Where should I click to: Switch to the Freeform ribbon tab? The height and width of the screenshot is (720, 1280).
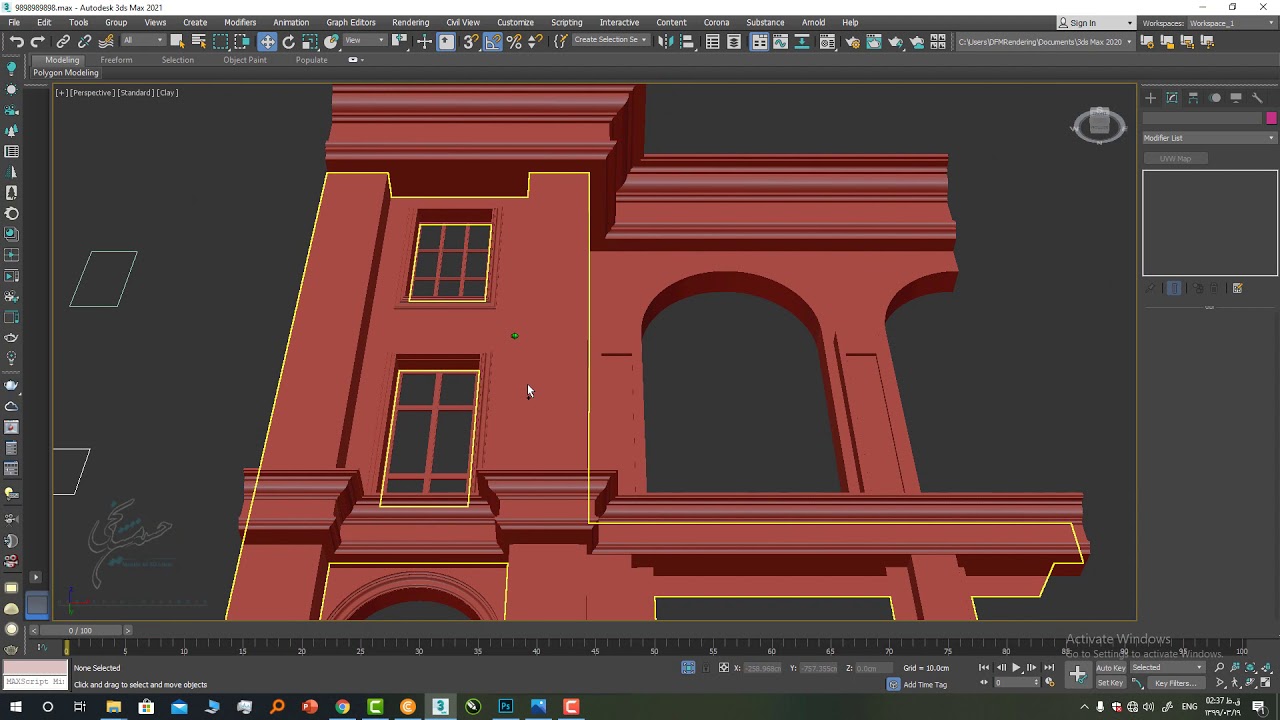pos(116,60)
